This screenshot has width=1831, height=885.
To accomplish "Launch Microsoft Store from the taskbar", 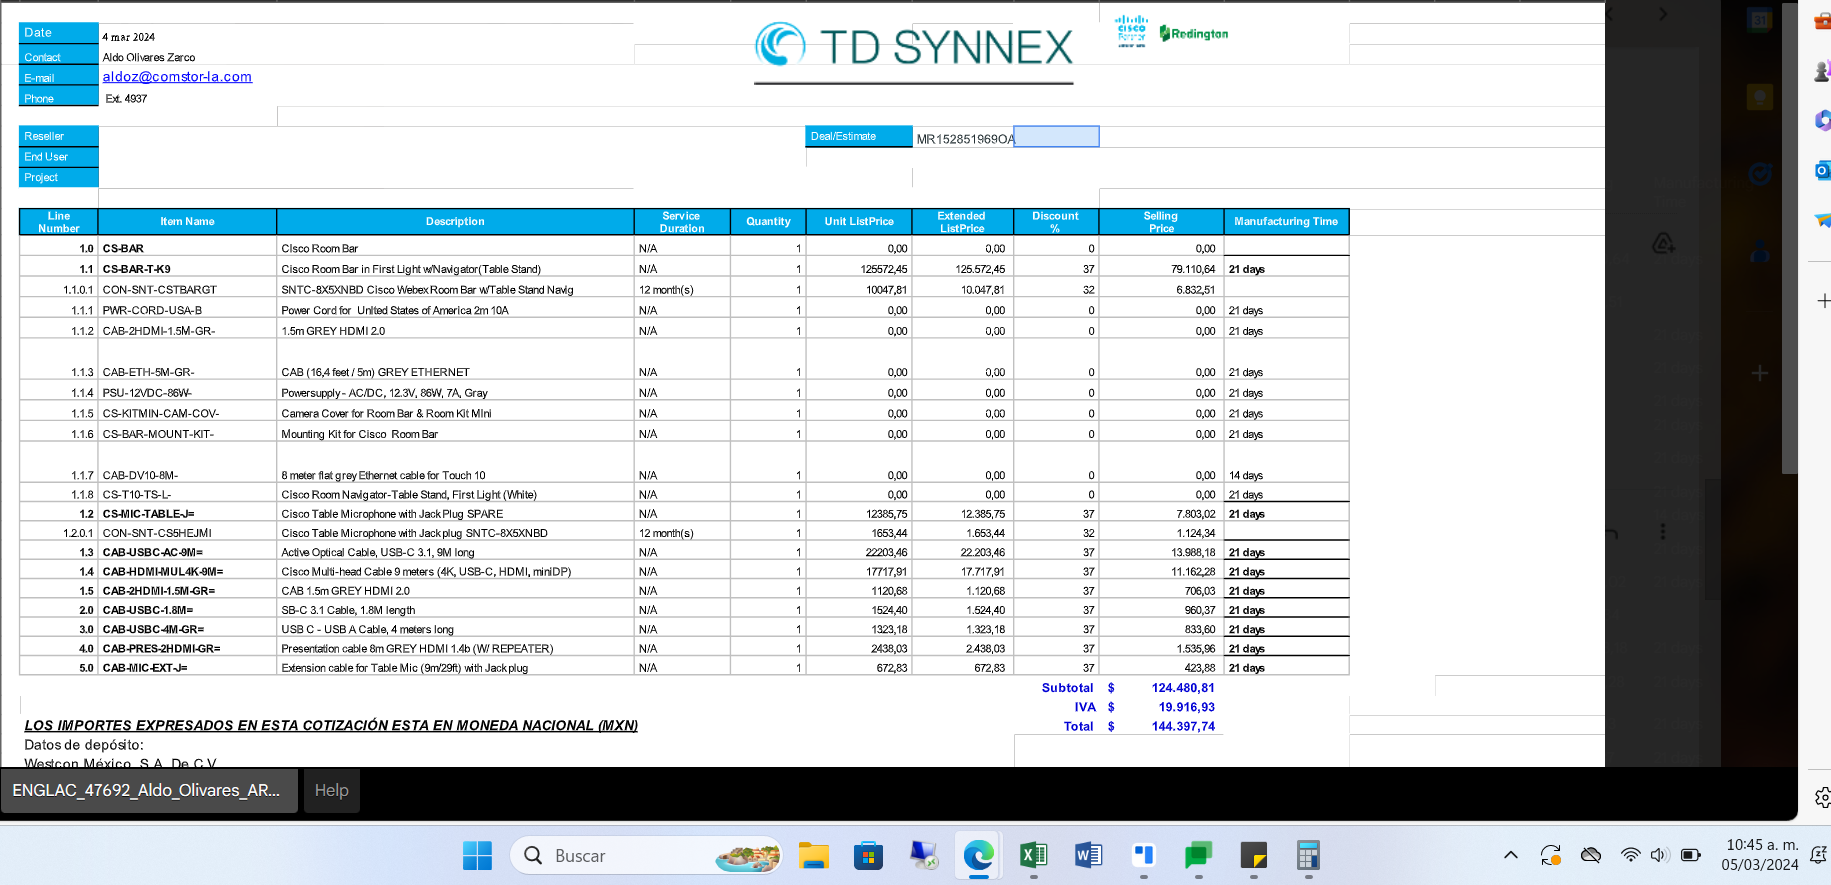I will (868, 856).
